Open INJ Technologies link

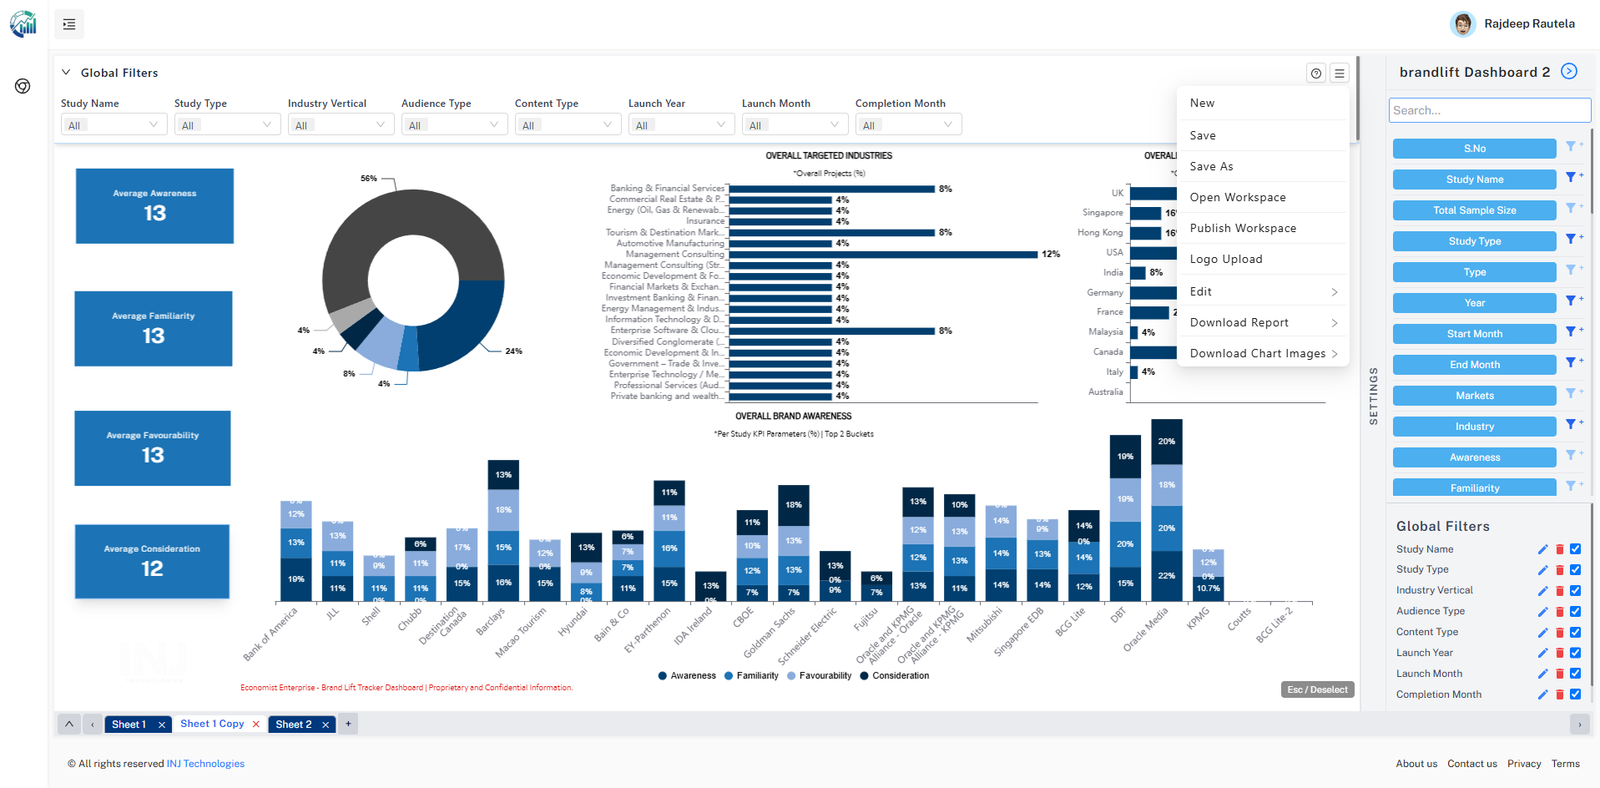click(x=205, y=764)
